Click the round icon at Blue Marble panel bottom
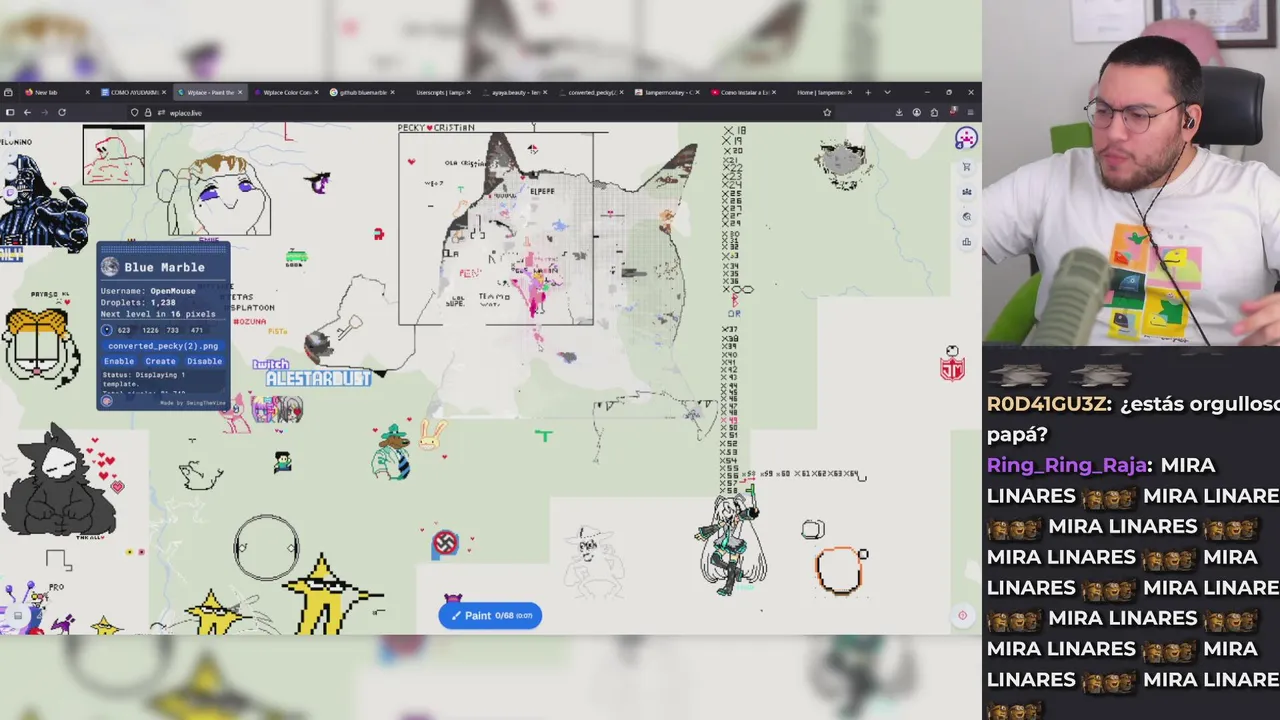Screen dimensions: 1280x720 pos(107,401)
